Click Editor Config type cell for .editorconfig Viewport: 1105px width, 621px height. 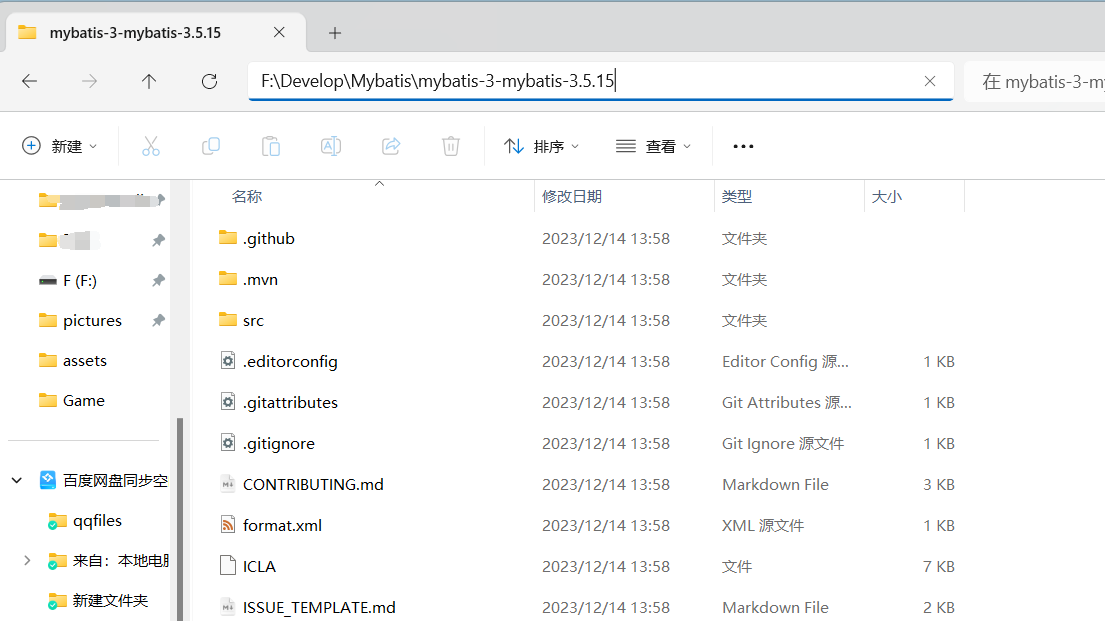tap(785, 362)
